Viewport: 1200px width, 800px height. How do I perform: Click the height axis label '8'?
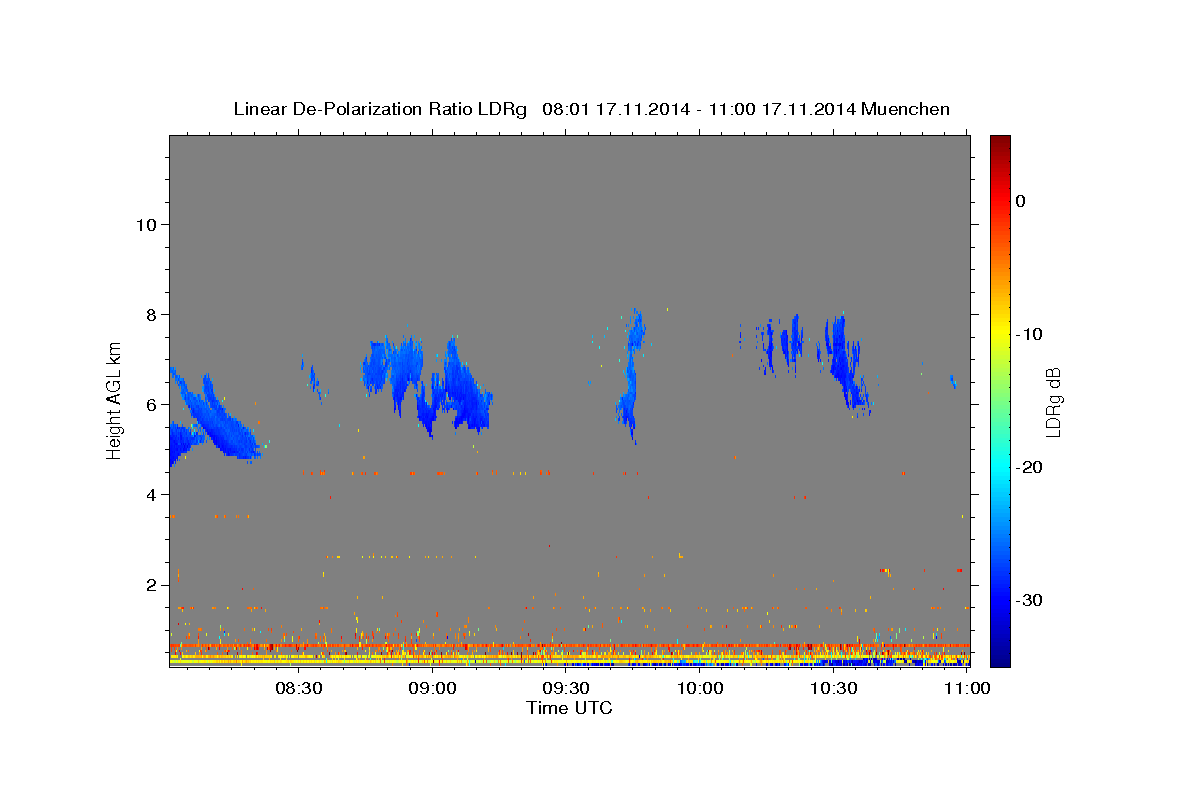point(150,314)
